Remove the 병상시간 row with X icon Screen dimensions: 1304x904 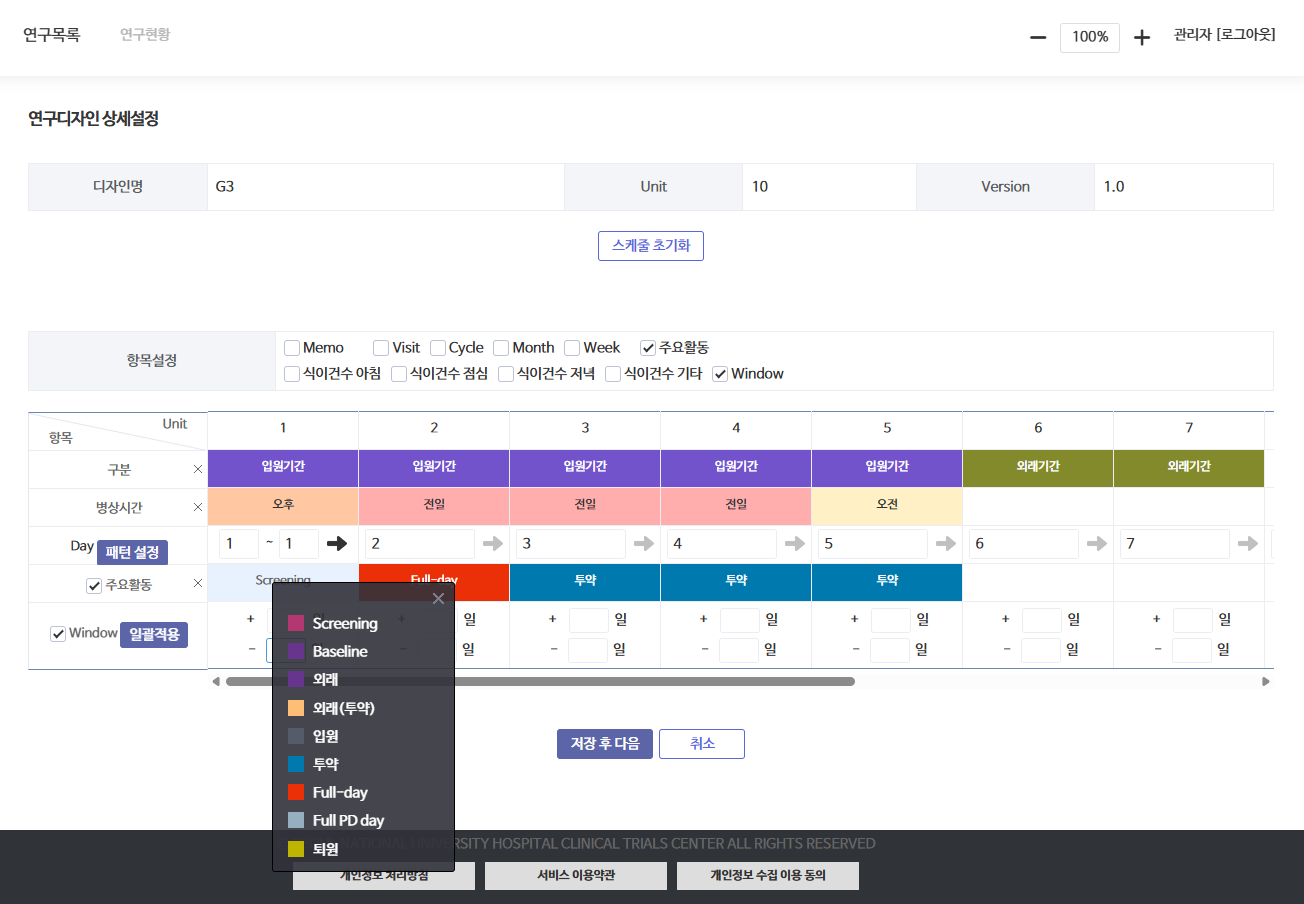[x=197, y=507]
